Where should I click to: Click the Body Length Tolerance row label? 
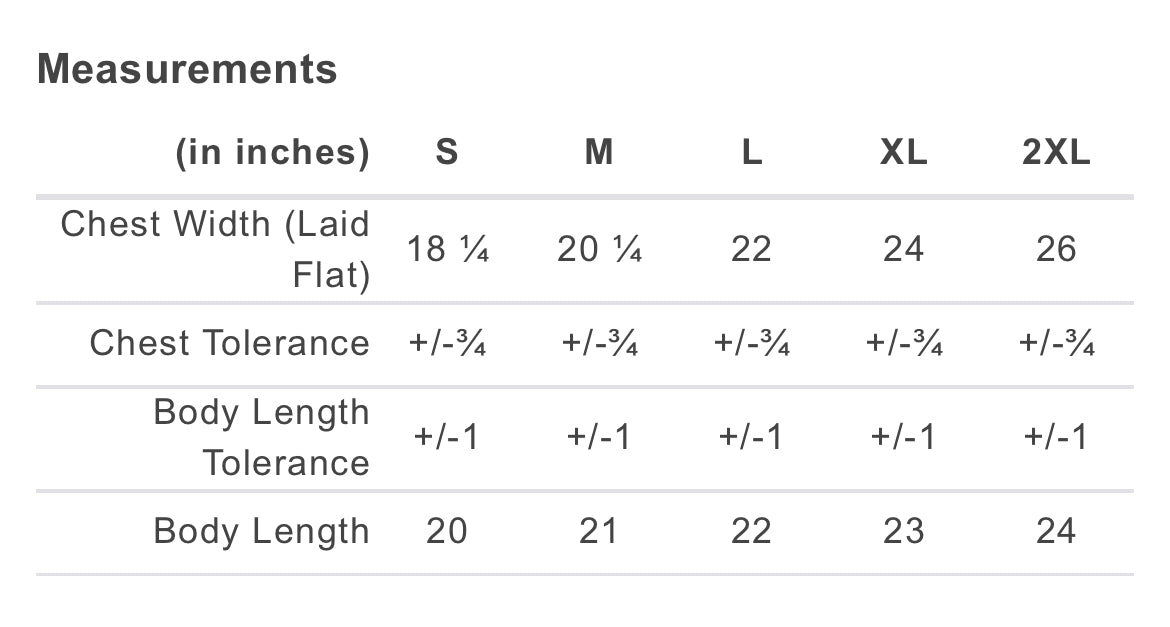pyautogui.click(x=261, y=438)
